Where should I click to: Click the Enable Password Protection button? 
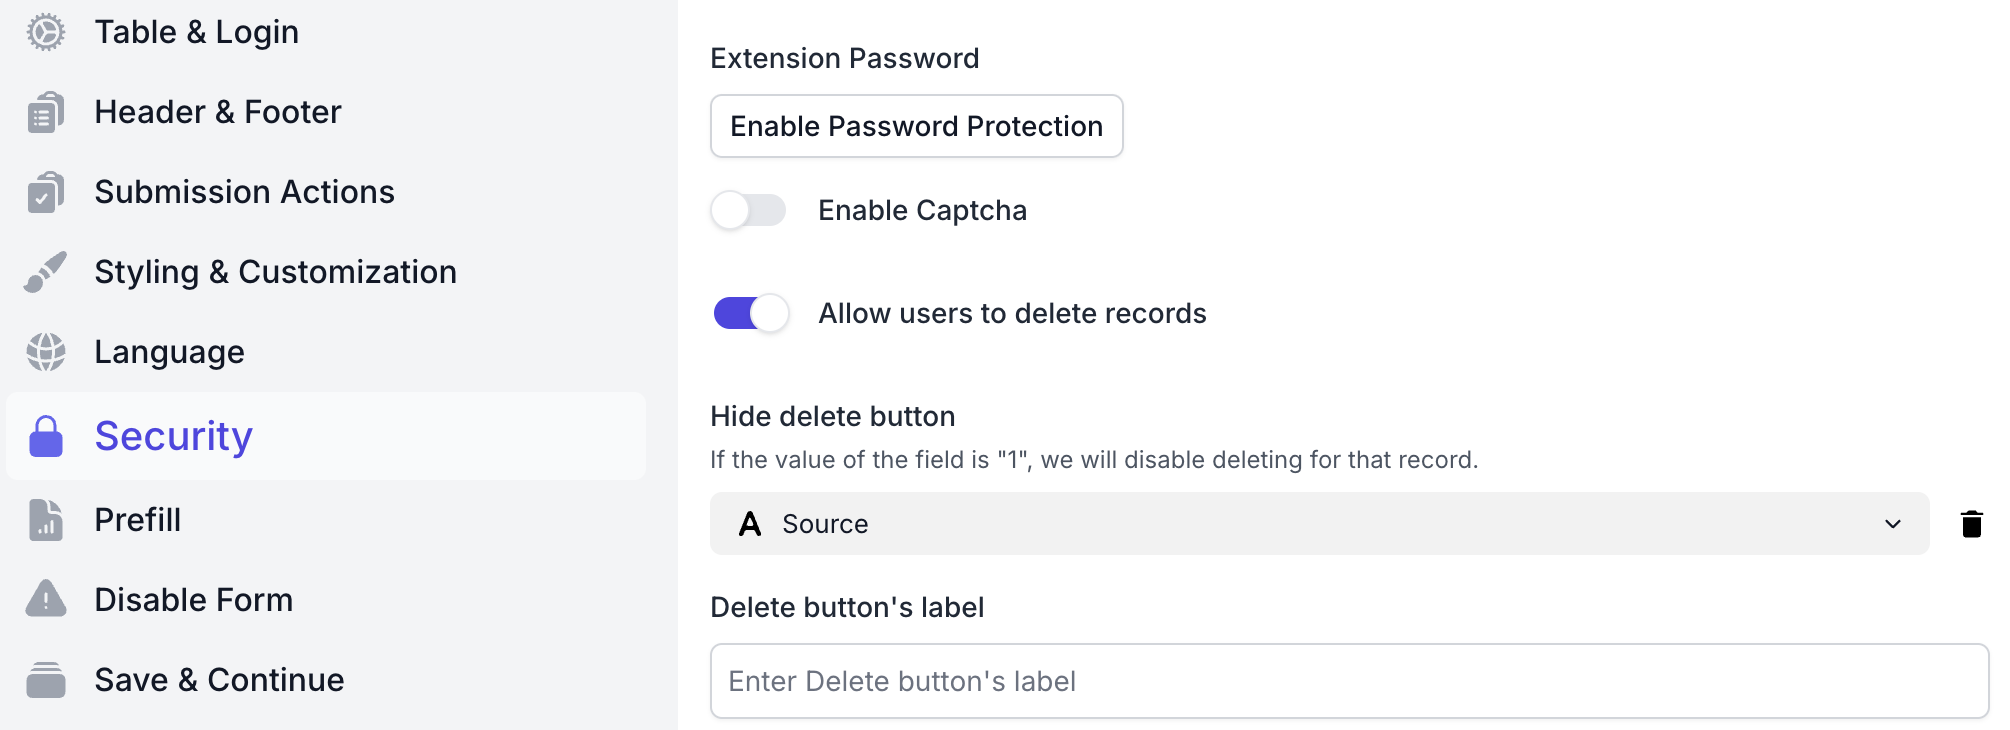click(x=916, y=126)
